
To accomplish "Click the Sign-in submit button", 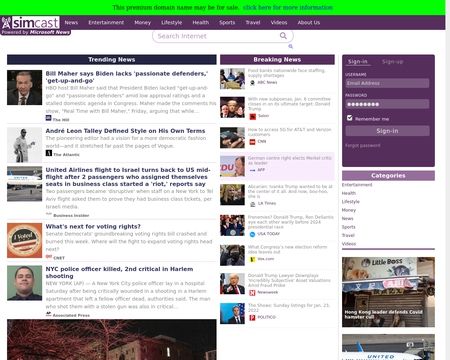I will coord(387,131).
